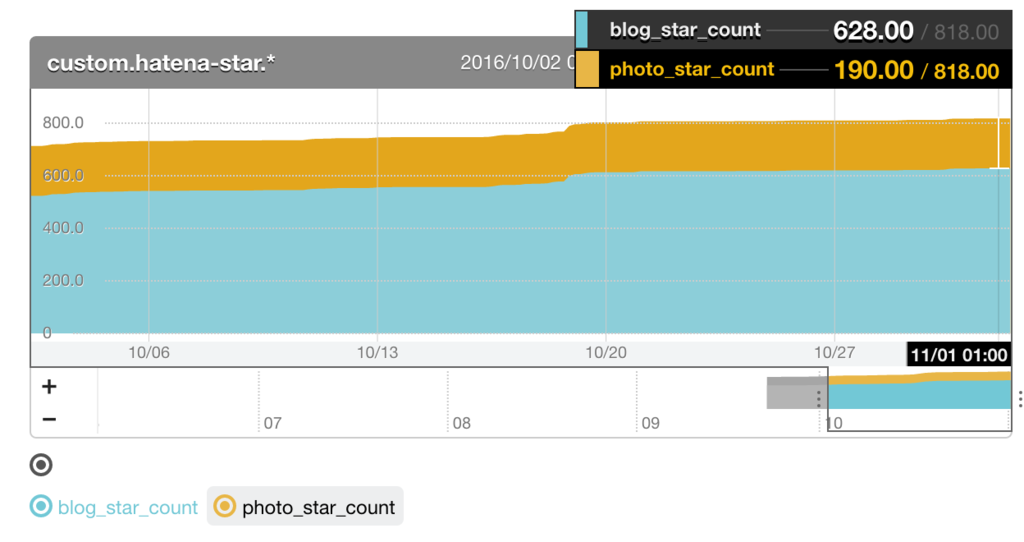Click the blog_star_count blue circle icon
The width and height of the screenshot is (1024, 542).
click(x=40, y=506)
